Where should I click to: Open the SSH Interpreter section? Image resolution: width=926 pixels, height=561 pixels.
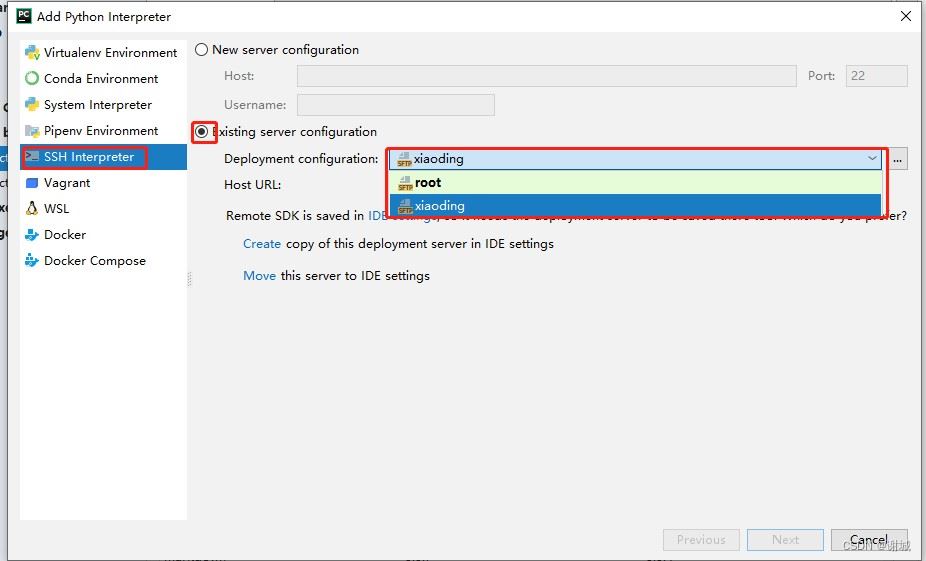(88, 157)
